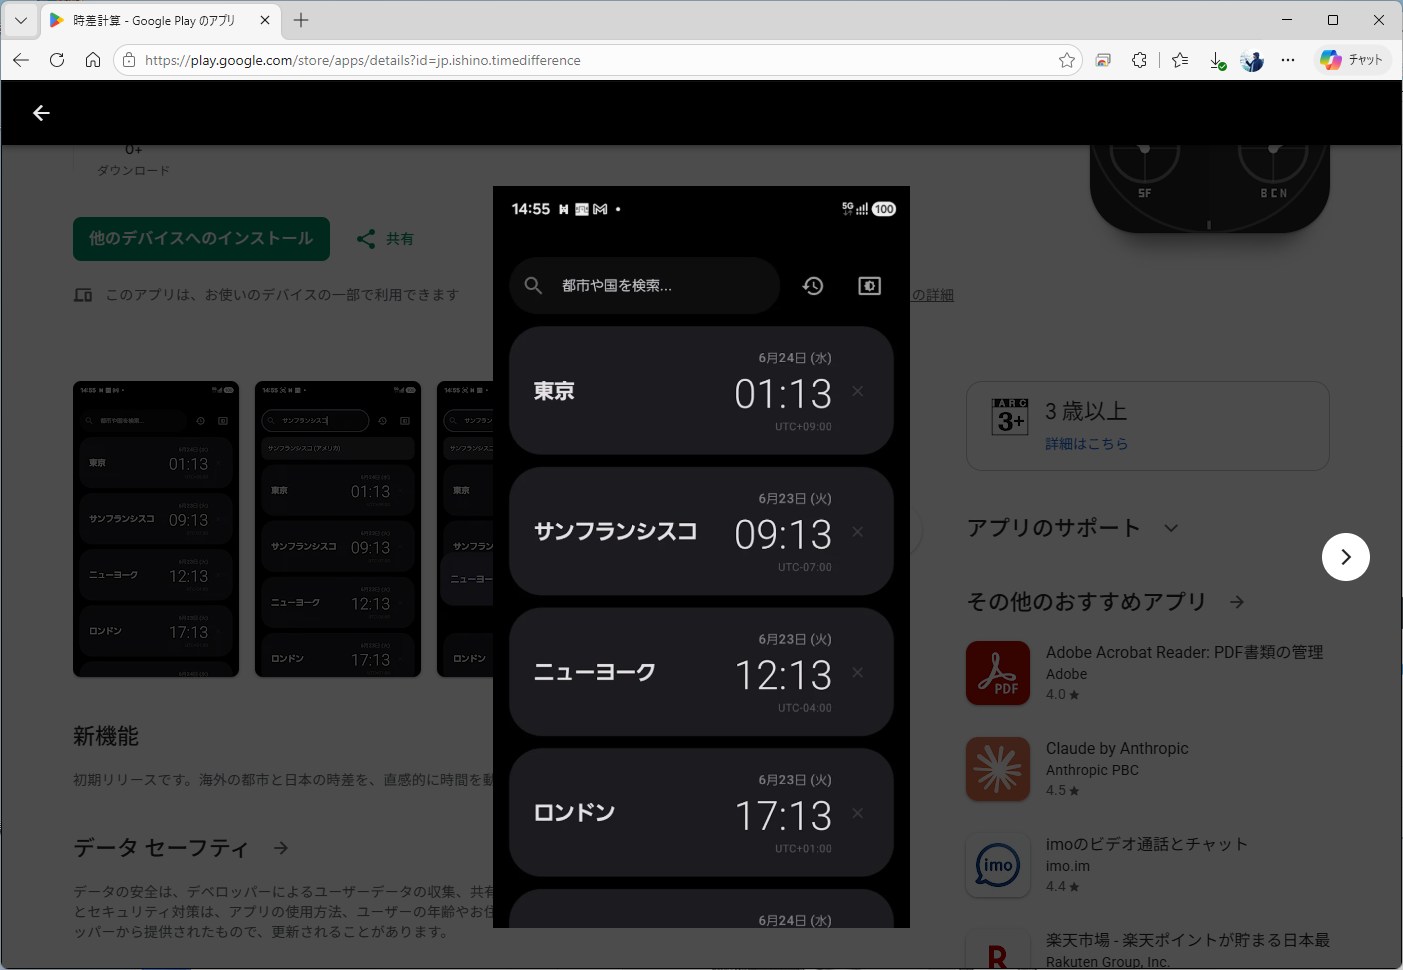This screenshot has width=1403, height=970.
Task: Open browser home page
Action: coord(93,60)
